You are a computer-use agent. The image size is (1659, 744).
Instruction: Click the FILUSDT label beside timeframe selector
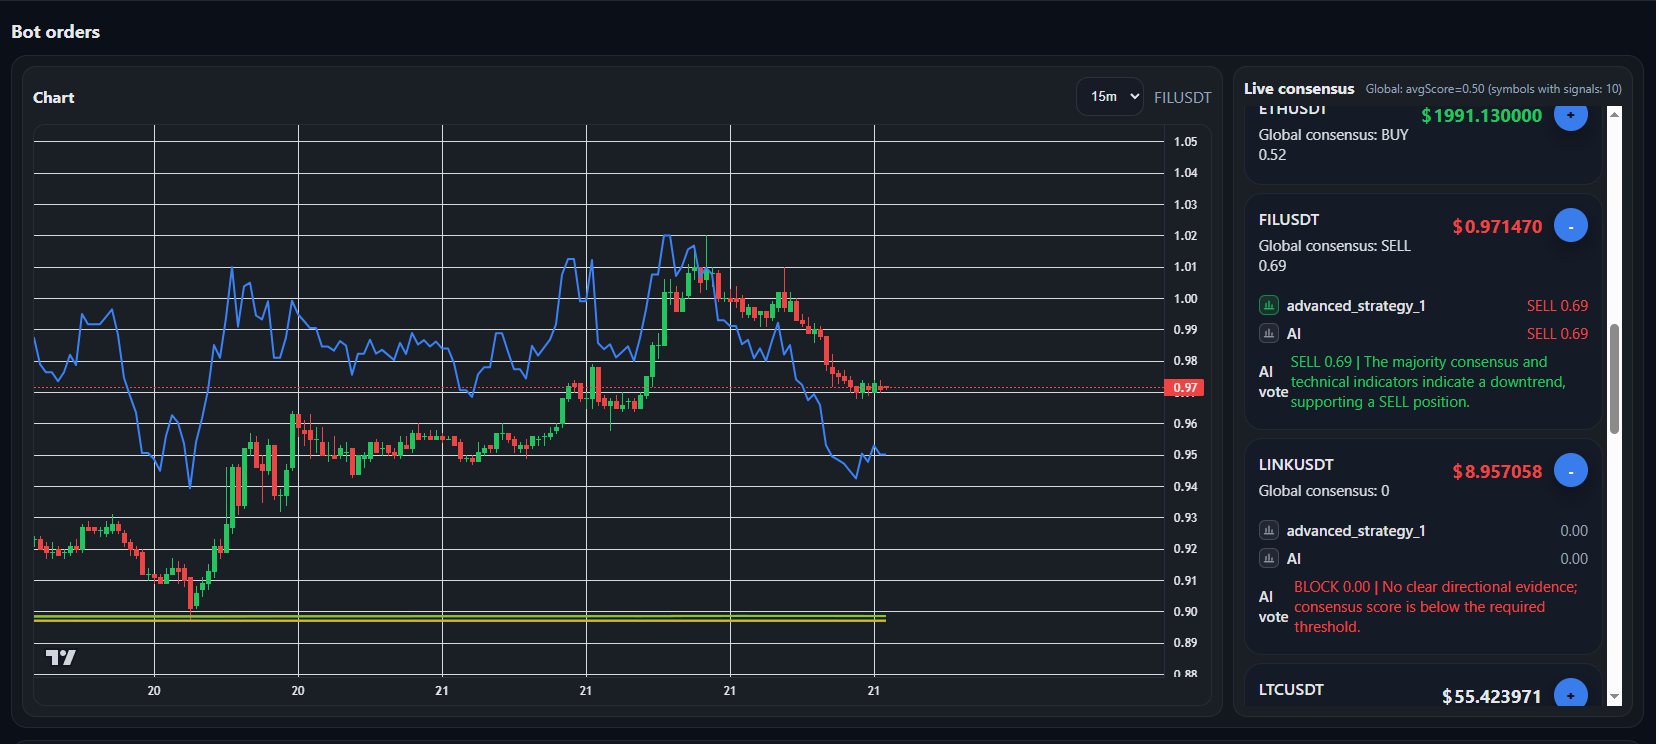pyautogui.click(x=1182, y=98)
